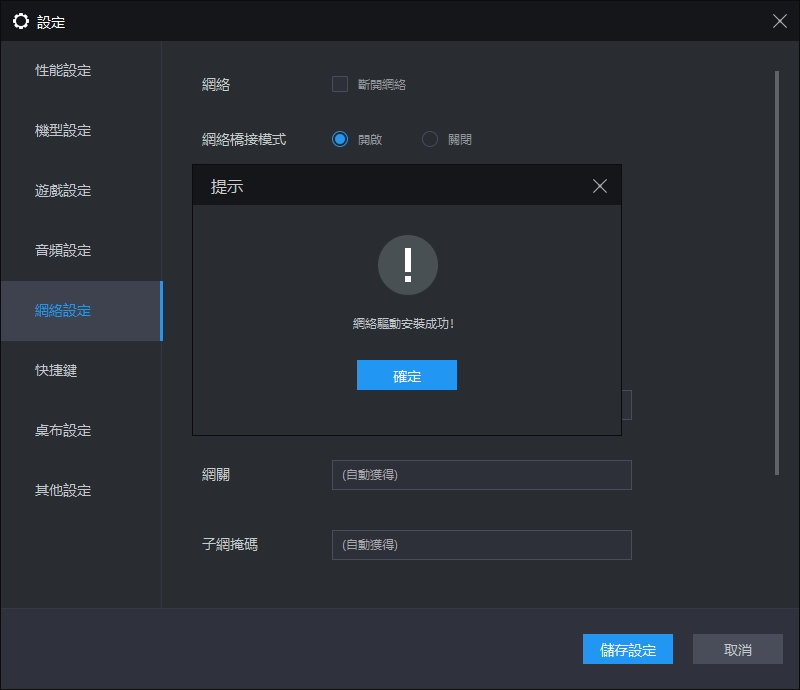This screenshot has height=690, width=800.
Task: Close the 提示 prompt dialog
Action: point(600,186)
